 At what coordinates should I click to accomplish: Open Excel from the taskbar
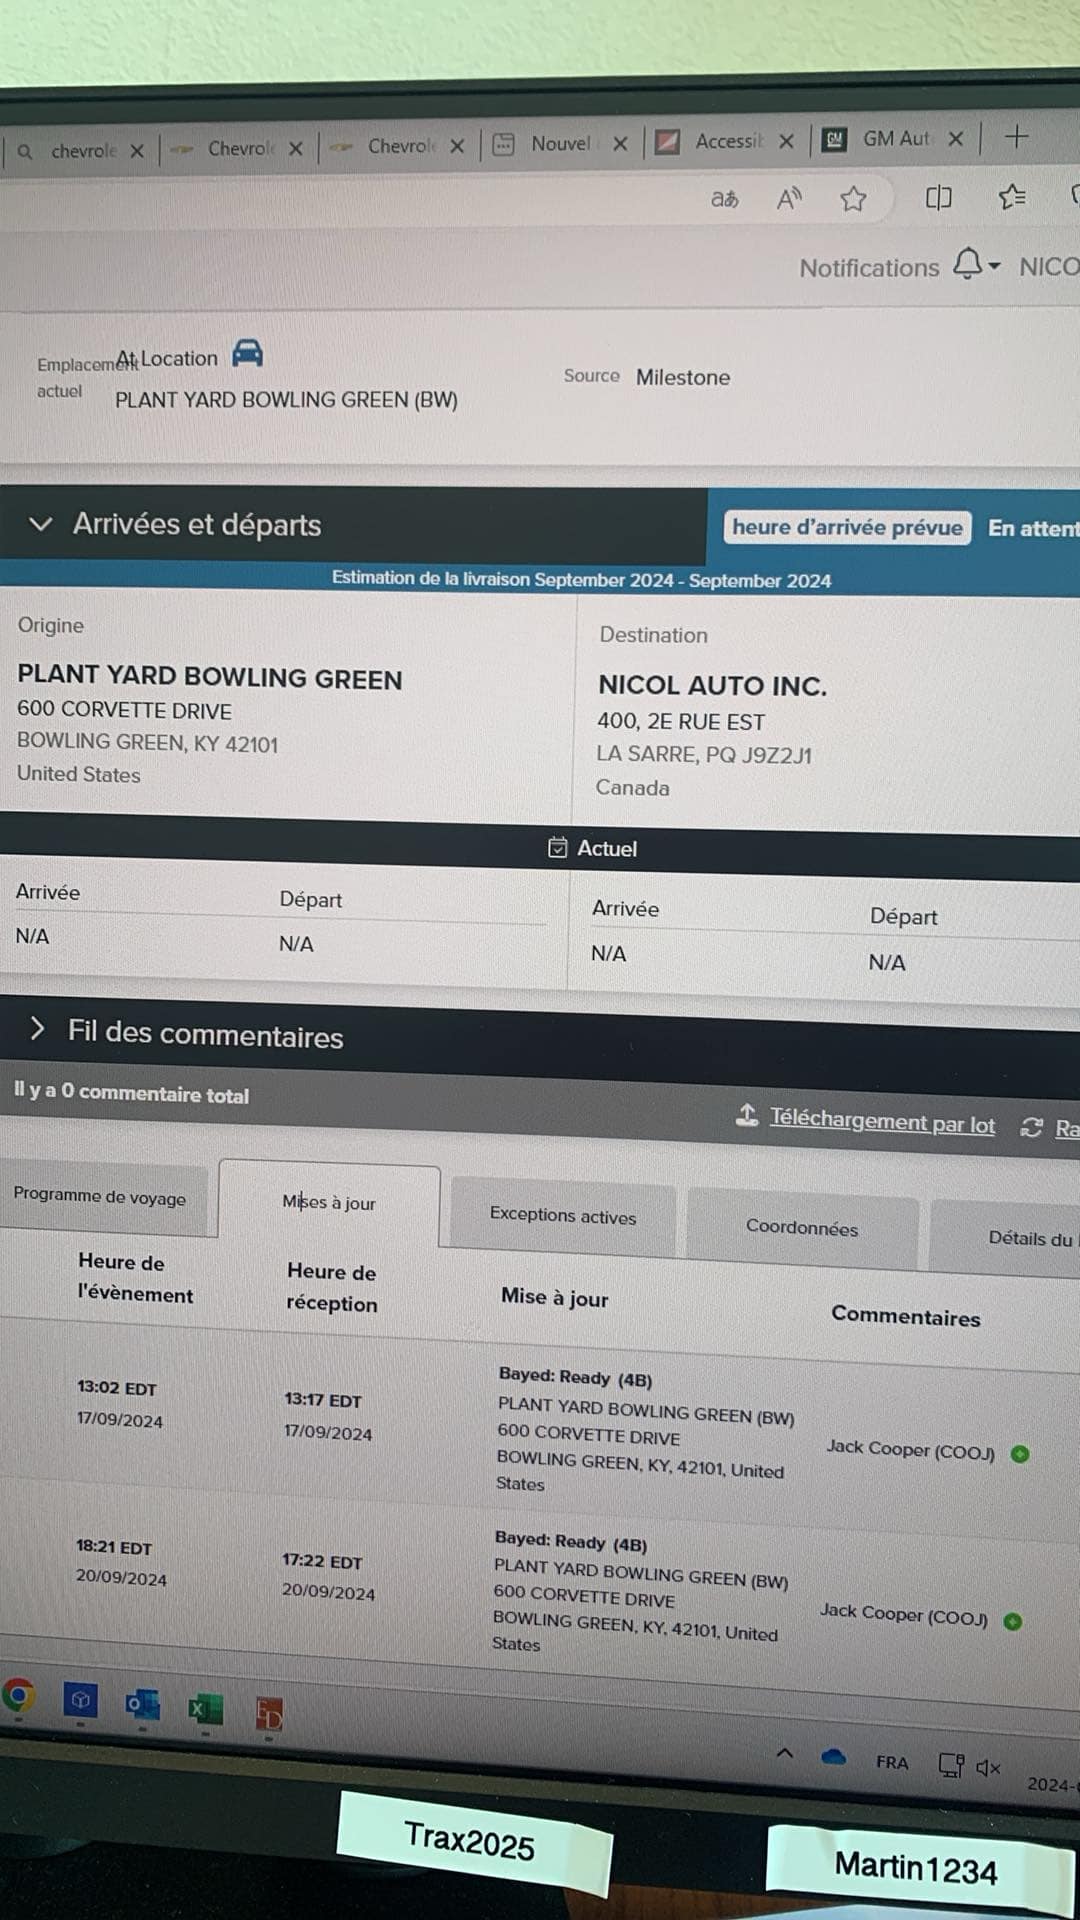coord(205,1709)
